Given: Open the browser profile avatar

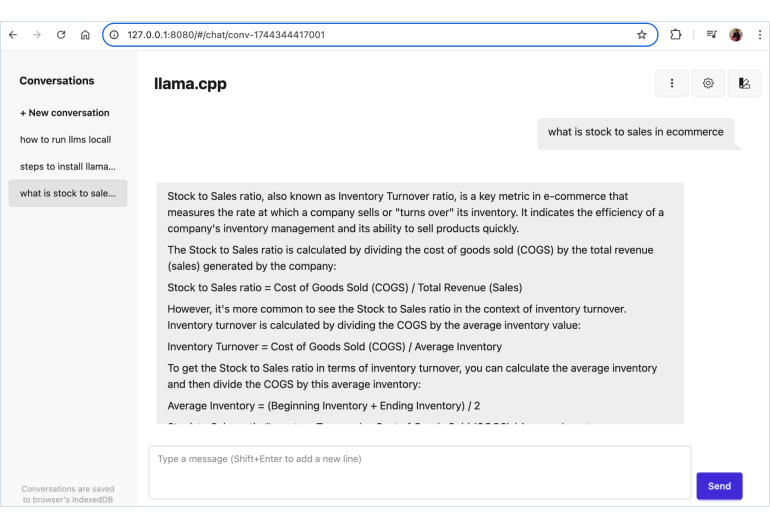Looking at the screenshot, I should pos(736,35).
